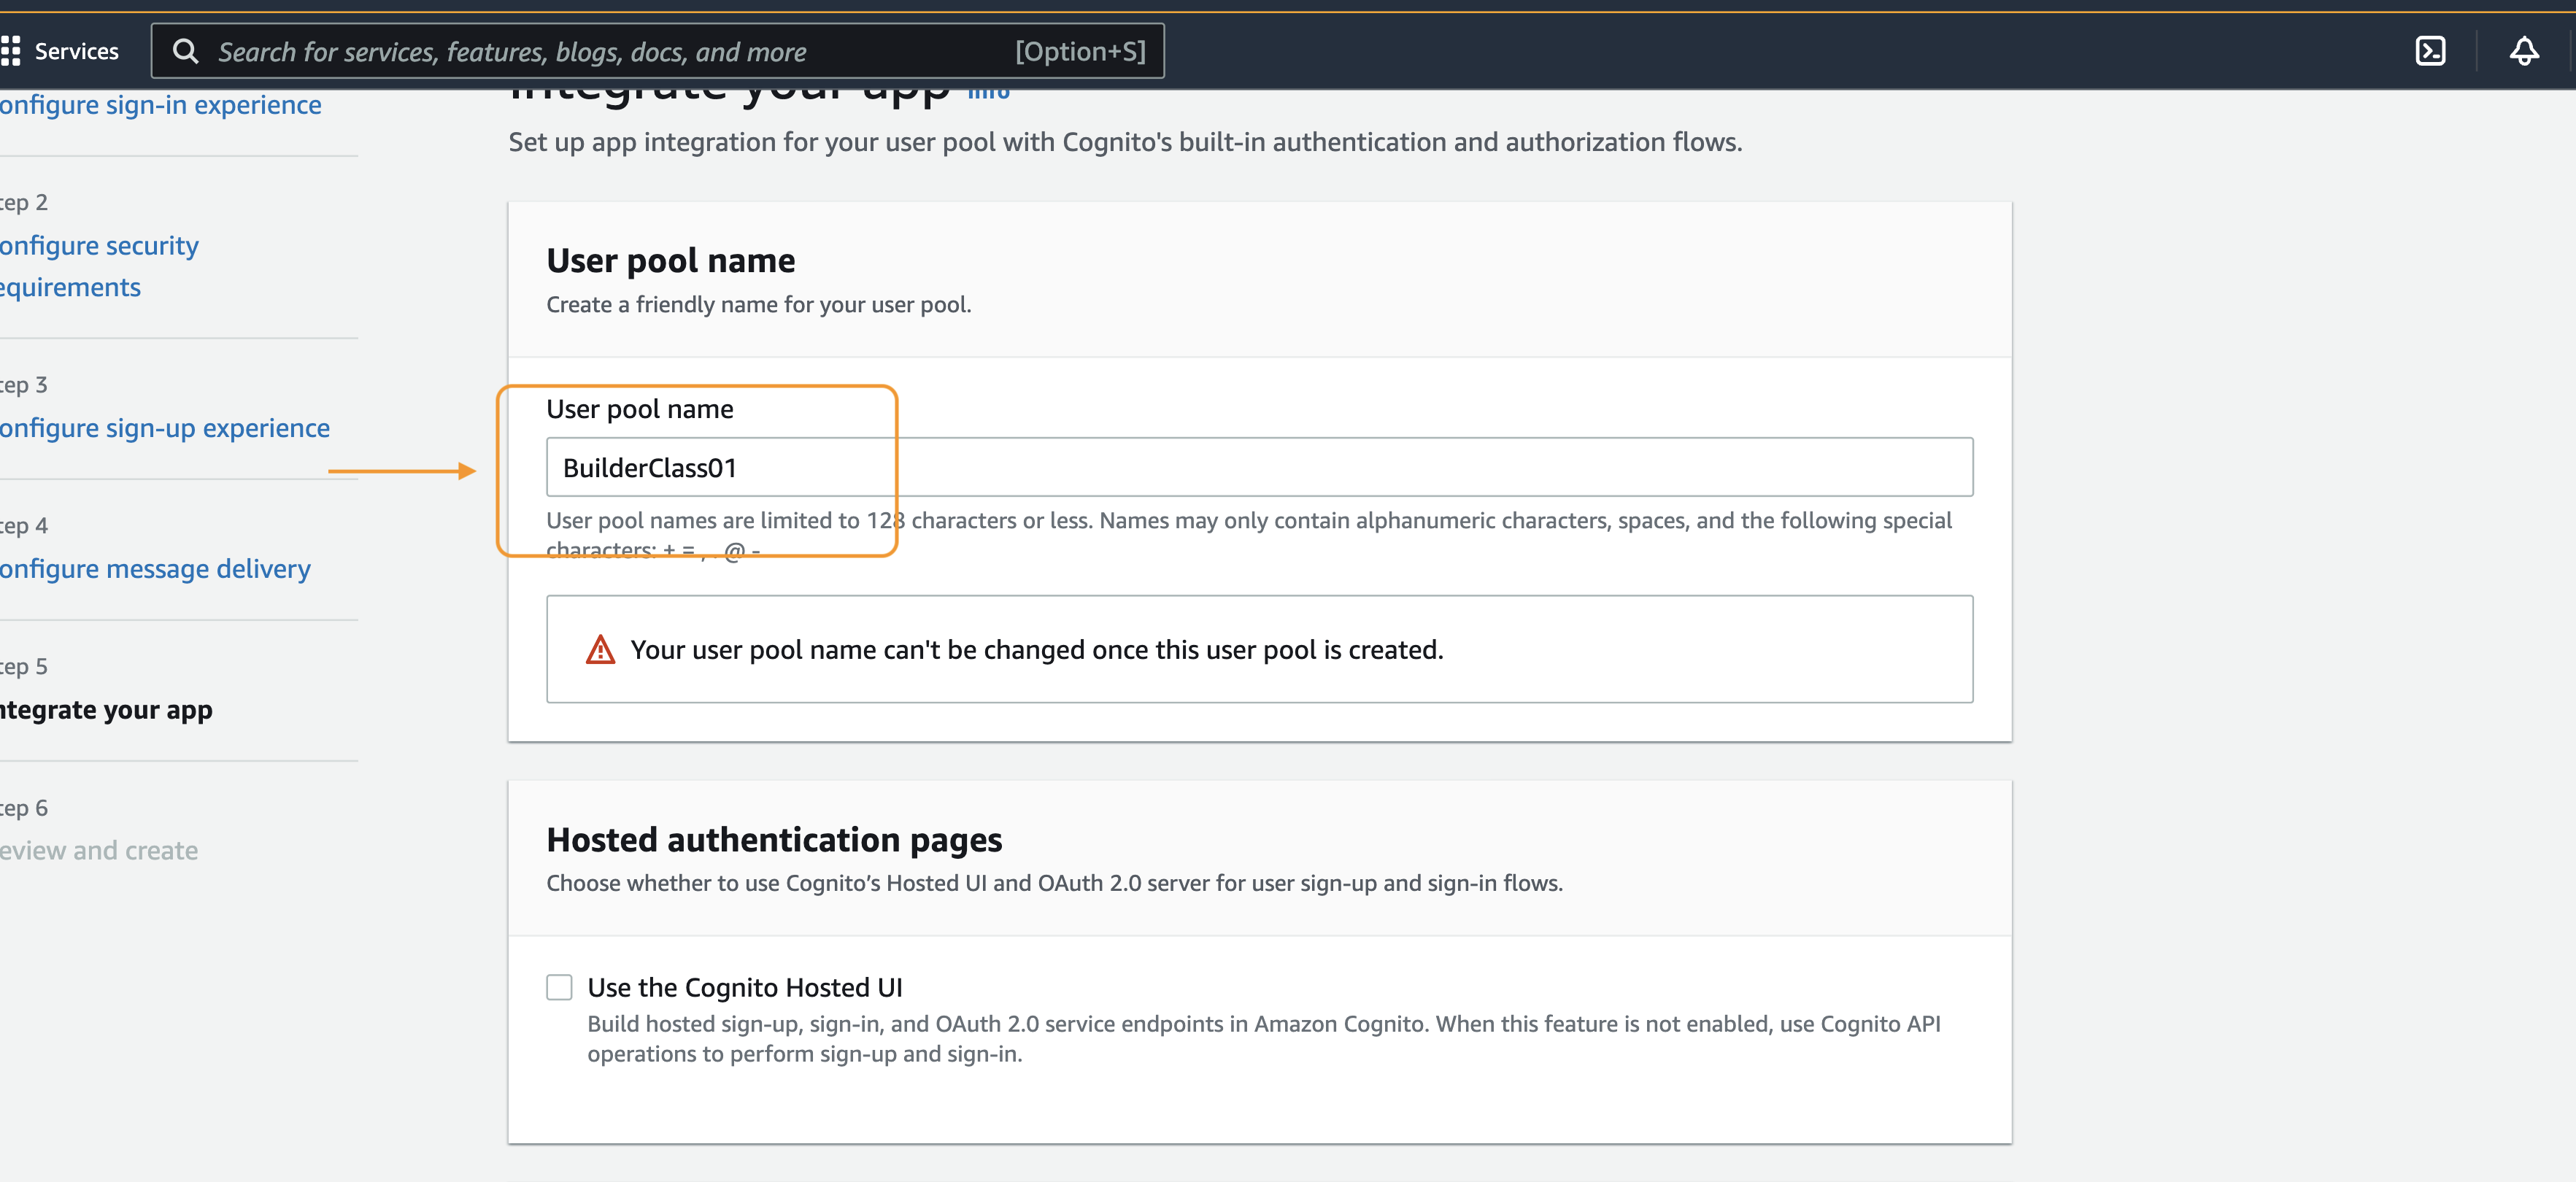
Task: Click the Use the Cognito Hosted UI label
Action: [745, 988]
